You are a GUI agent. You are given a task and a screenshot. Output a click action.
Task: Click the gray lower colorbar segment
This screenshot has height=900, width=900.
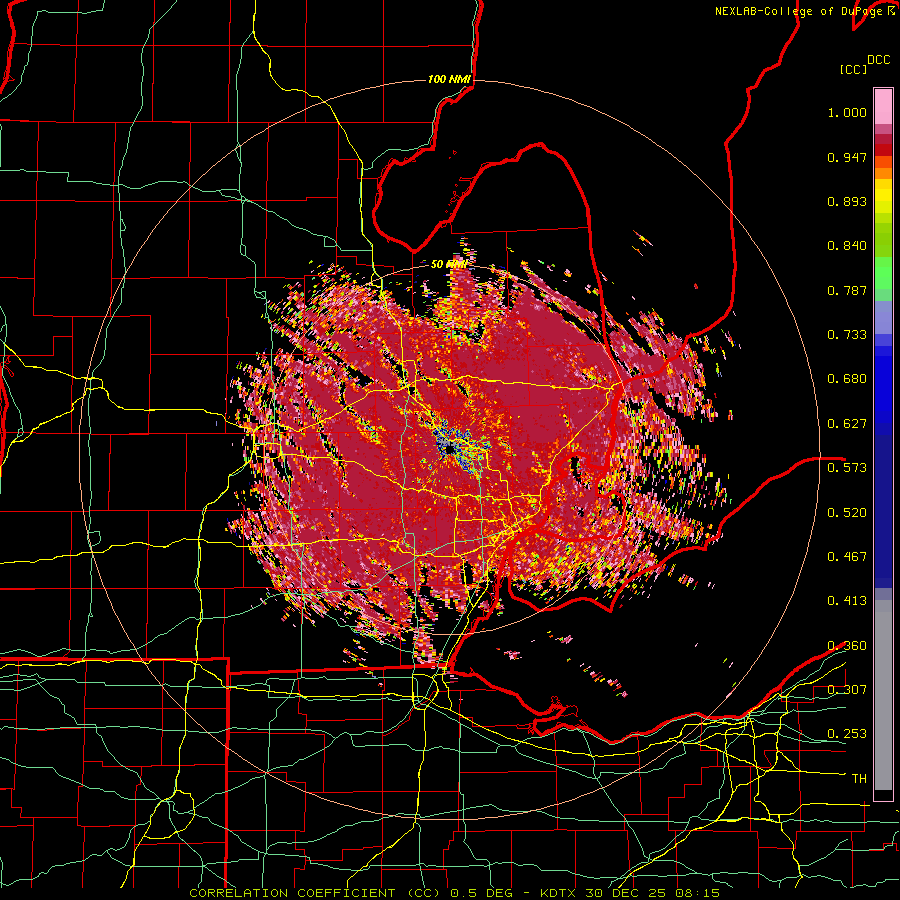883,695
